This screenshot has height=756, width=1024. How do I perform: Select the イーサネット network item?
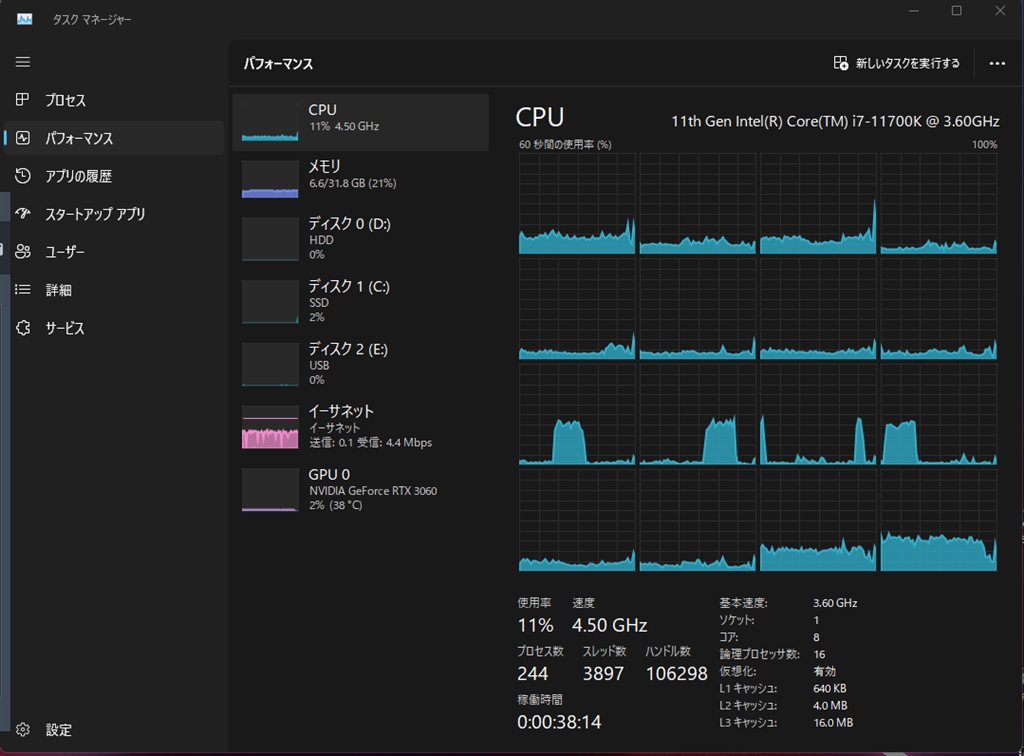360,427
